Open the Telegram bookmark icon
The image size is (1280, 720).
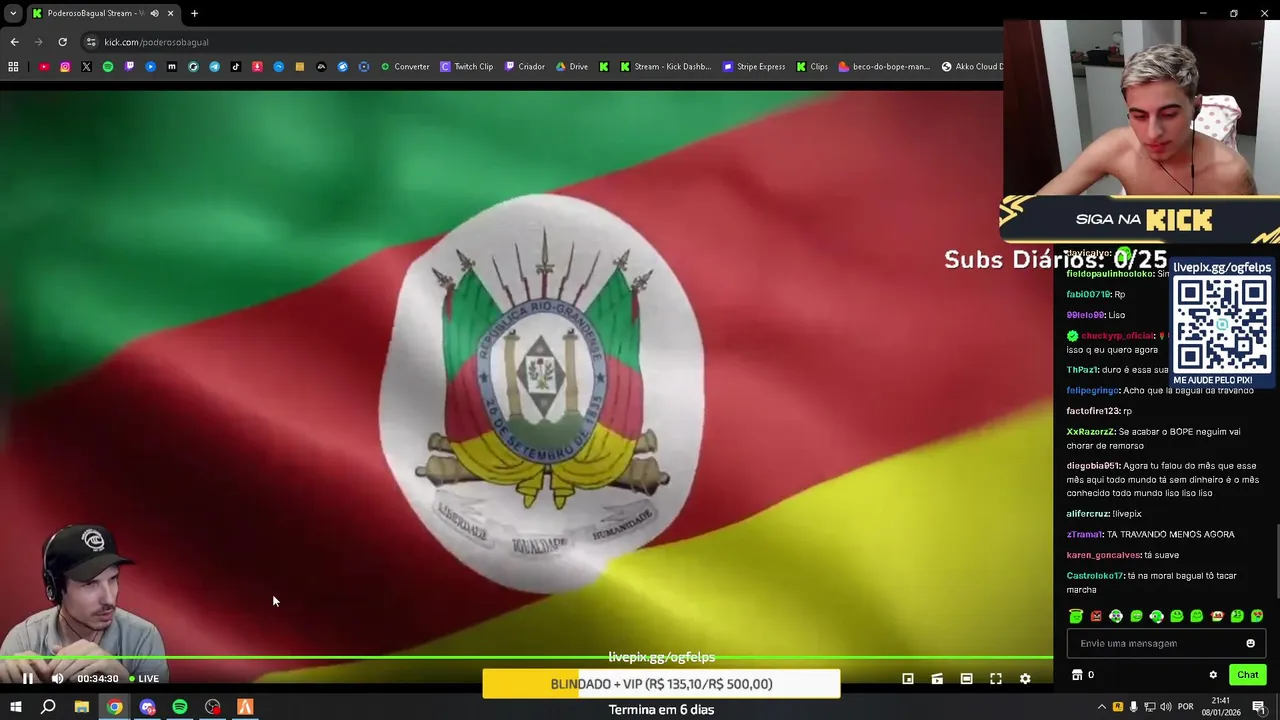point(214,67)
